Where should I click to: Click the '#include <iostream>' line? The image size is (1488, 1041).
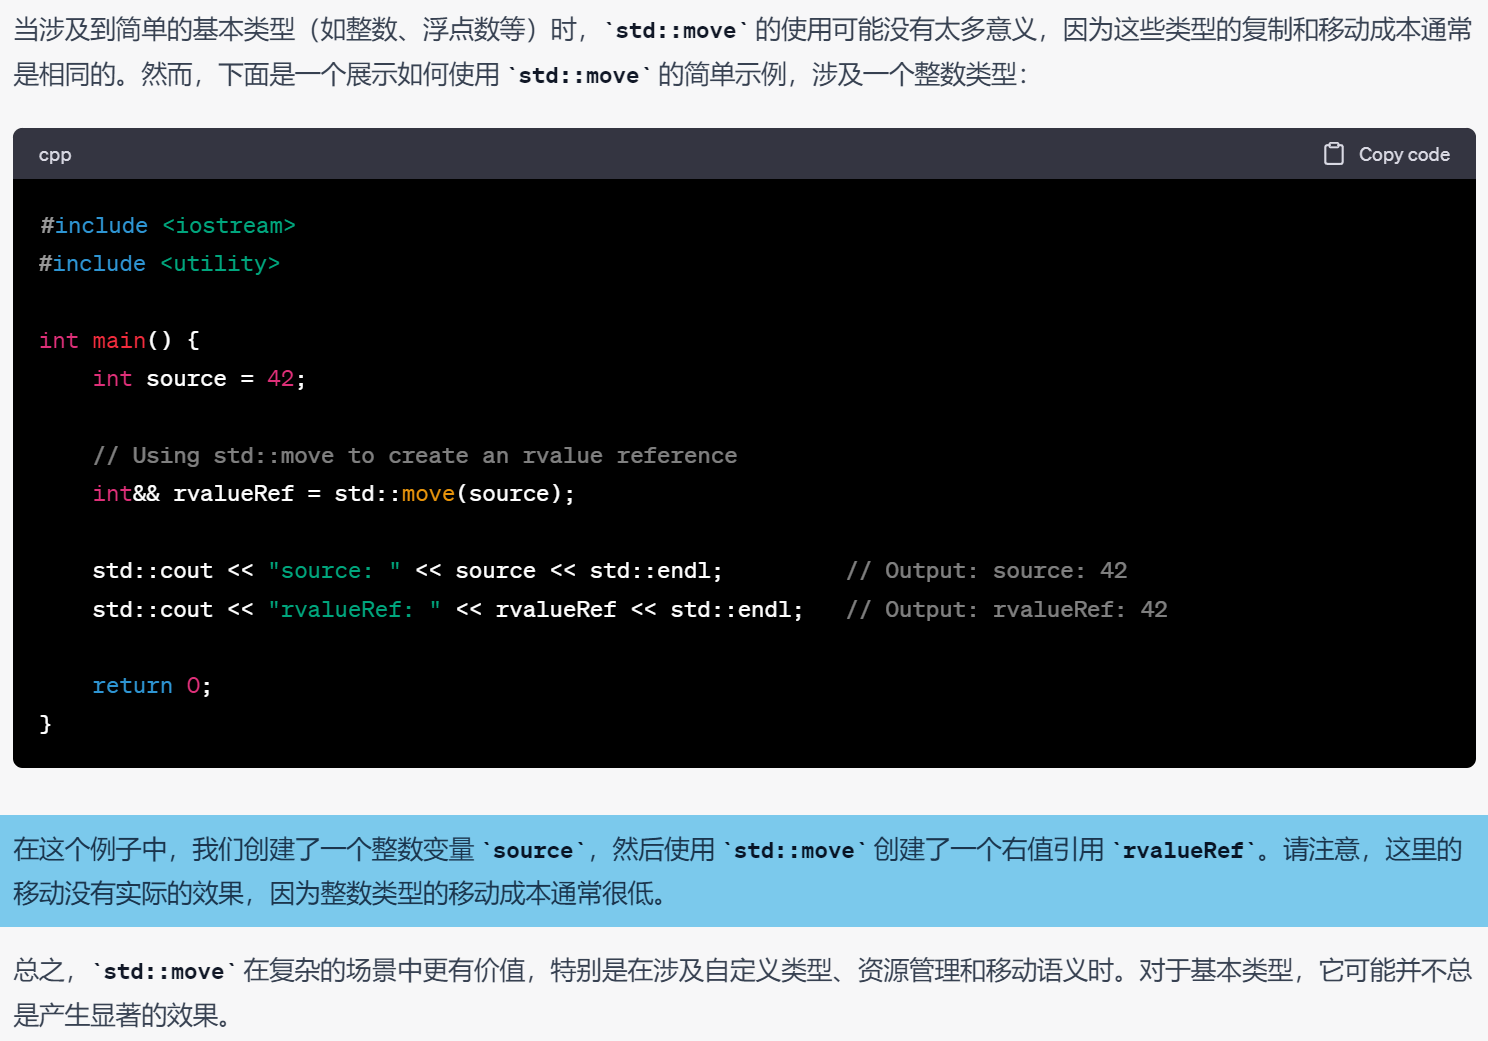[x=168, y=226]
